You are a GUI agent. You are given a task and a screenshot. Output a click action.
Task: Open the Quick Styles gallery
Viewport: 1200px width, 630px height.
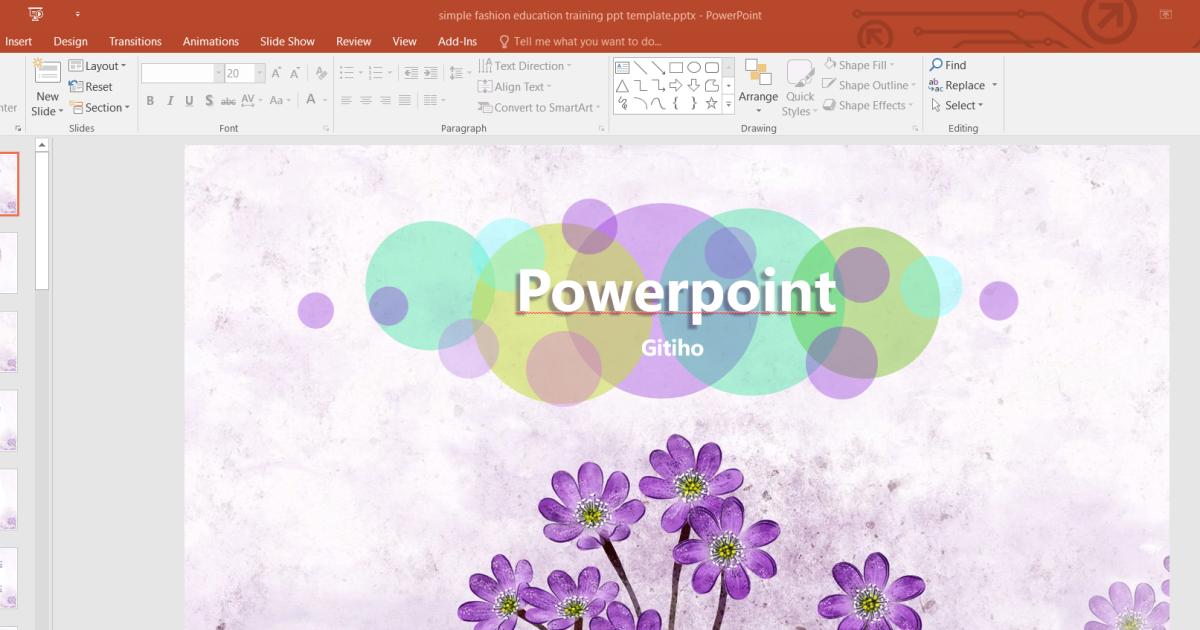(x=799, y=85)
